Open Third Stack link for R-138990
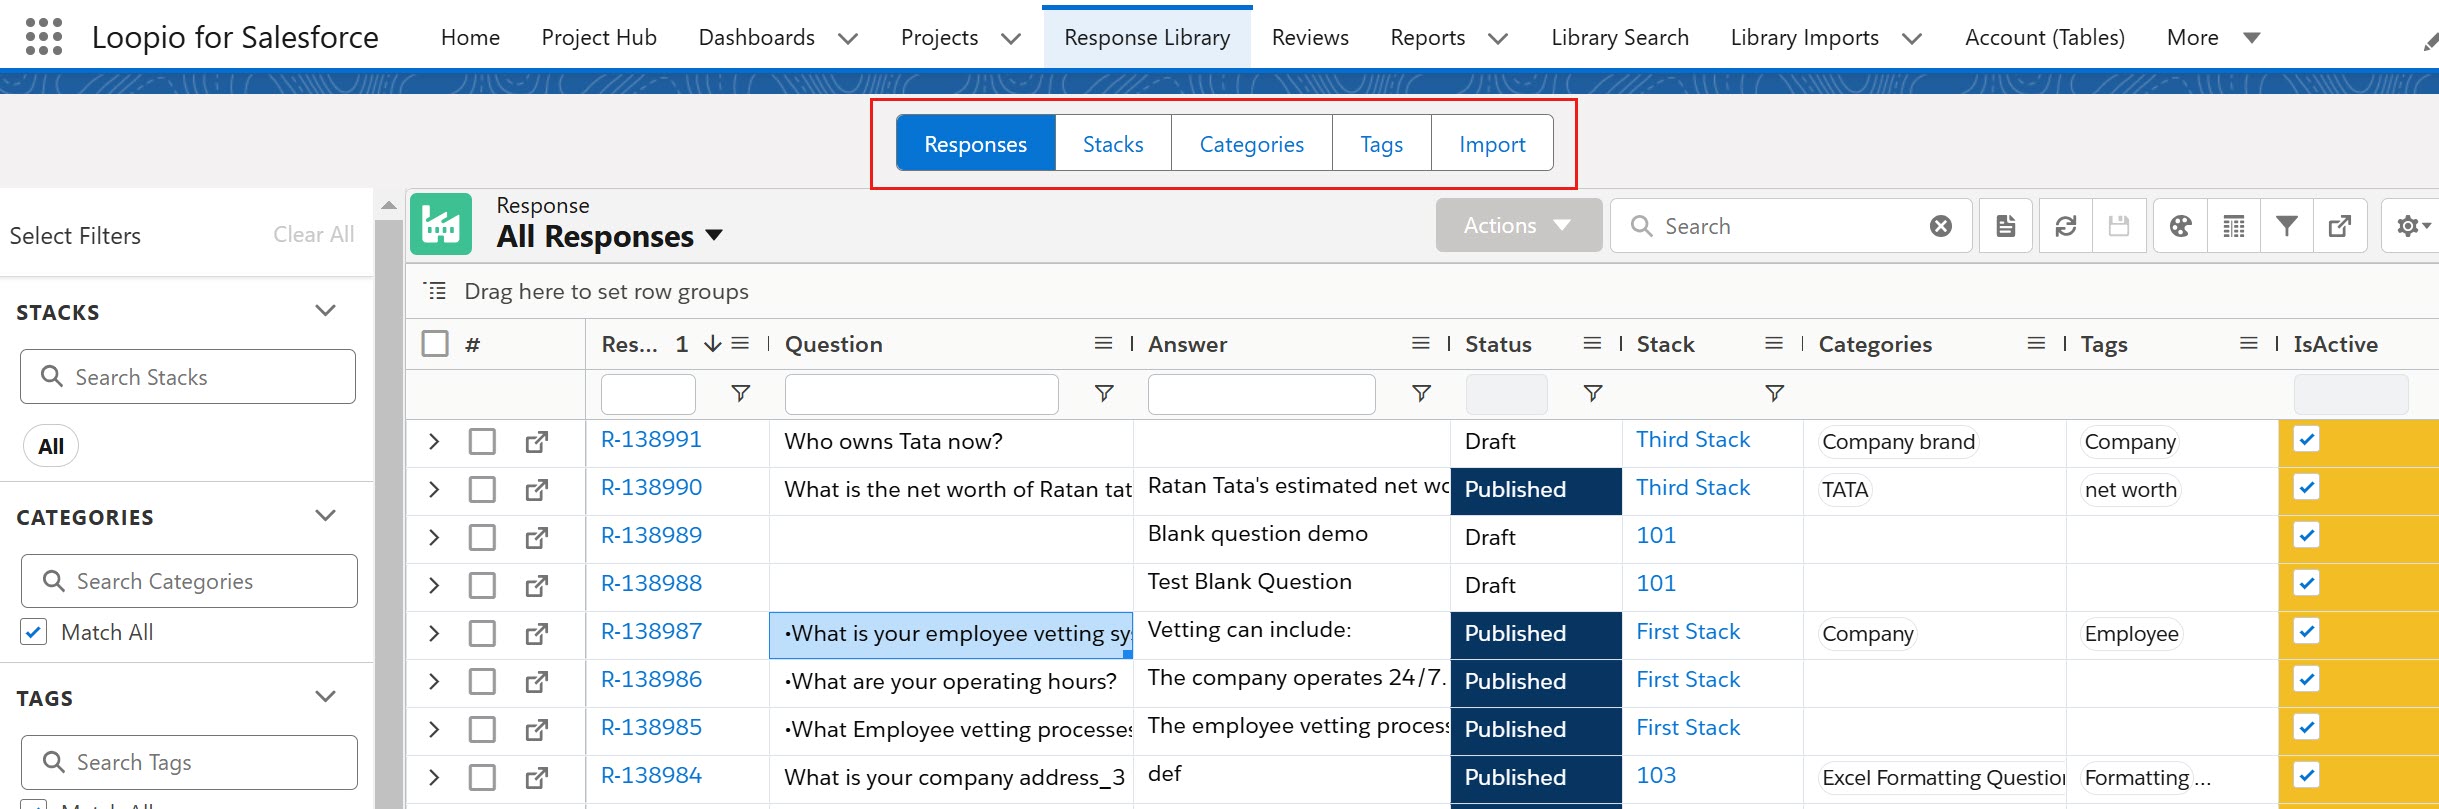The image size is (2439, 809). (1693, 488)
